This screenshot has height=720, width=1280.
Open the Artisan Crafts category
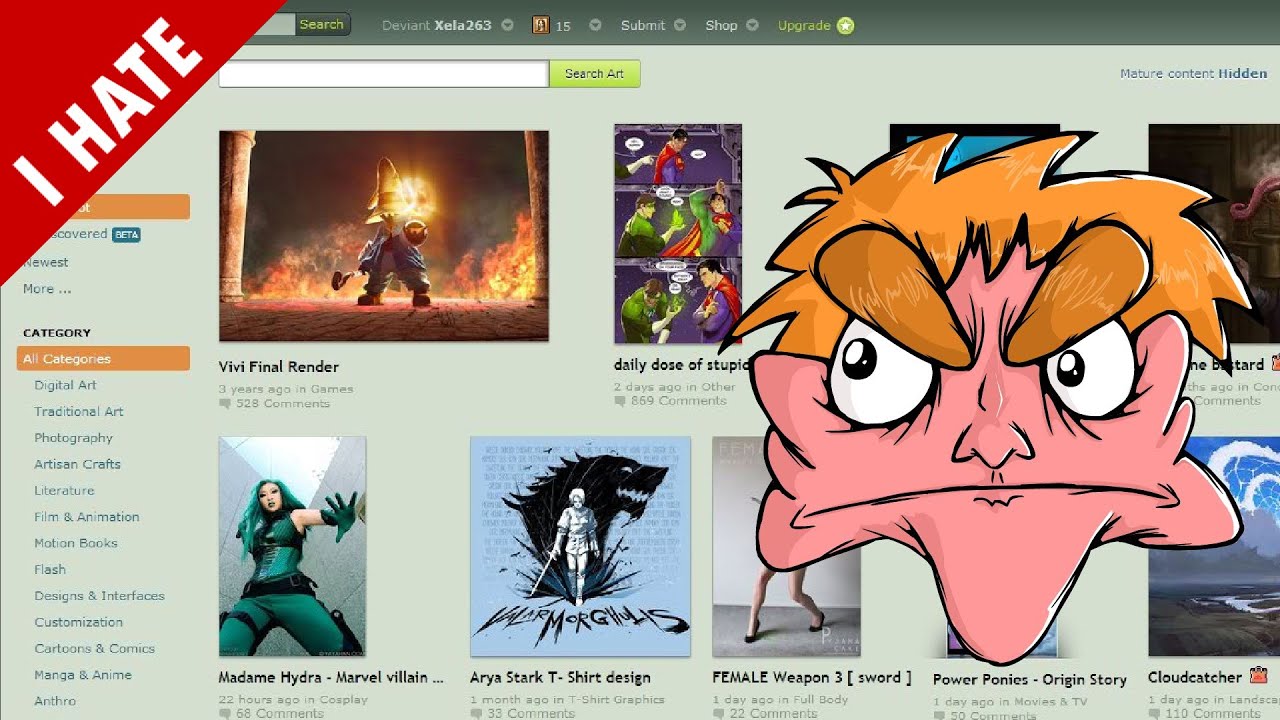pyautogui.click(x=77, y=464)
